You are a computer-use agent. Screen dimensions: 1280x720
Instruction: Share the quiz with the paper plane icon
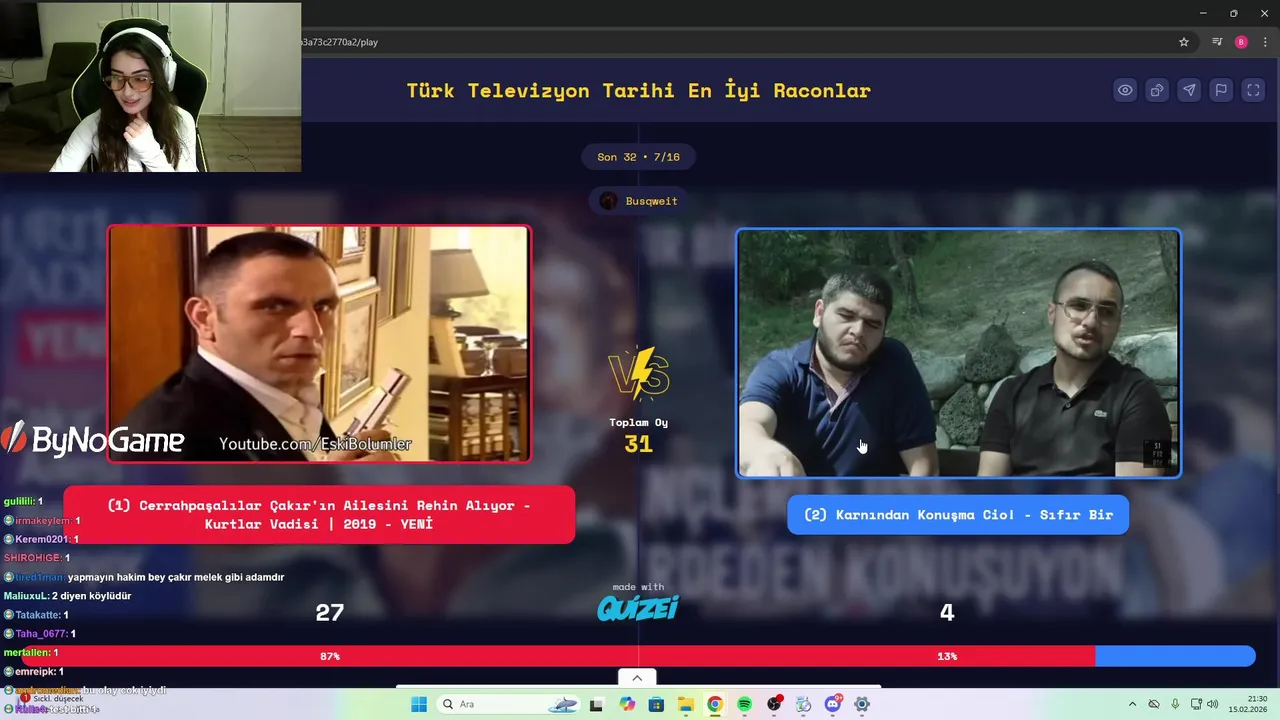(x=1189, y=90)
